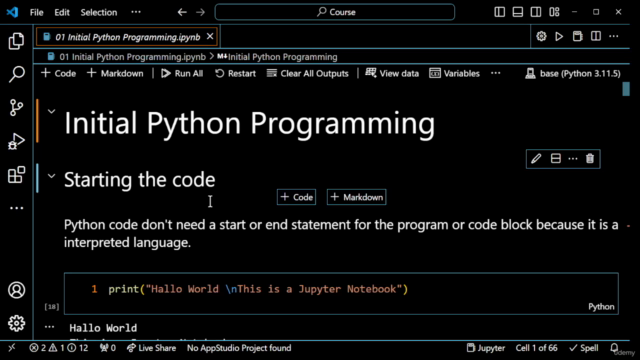Close the 01 Initial Python Programming.ipynb tab
Viewport: 640px width, 360px height.
(210, 37)
